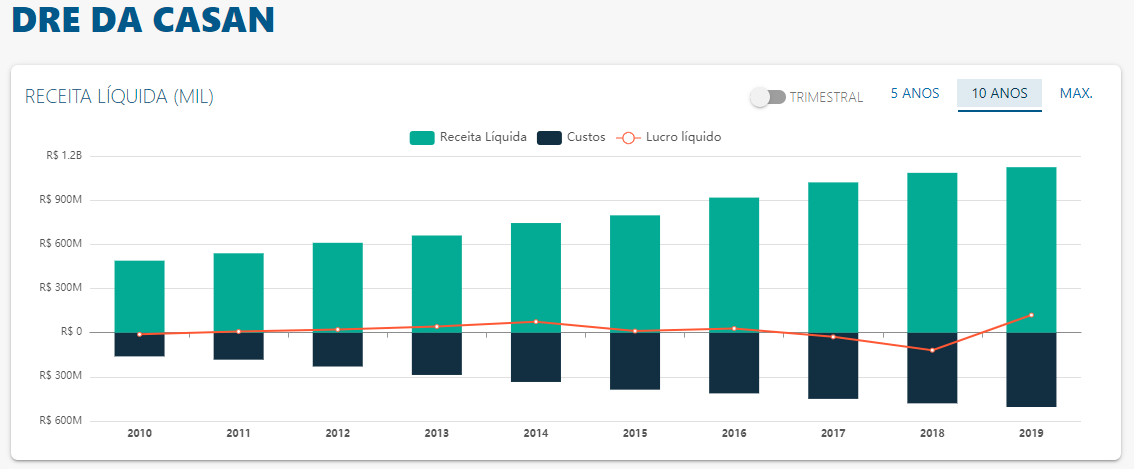Select the 5 ANOS range tab
Screen dimensions: 1134x469
click(915, 93)
